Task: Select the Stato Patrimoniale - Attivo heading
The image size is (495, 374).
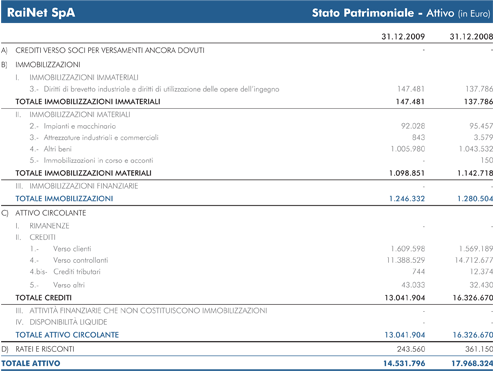Action: (x=383, y=13)
